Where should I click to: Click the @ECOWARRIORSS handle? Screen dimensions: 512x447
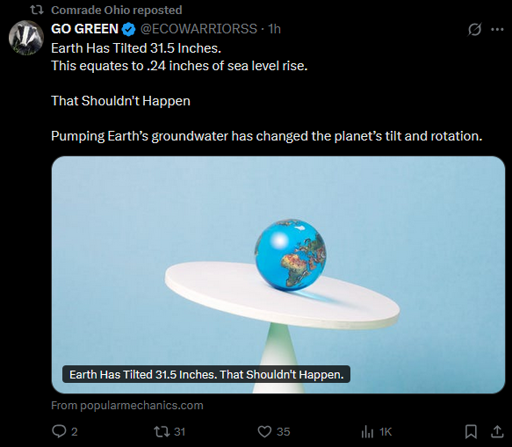199,29
